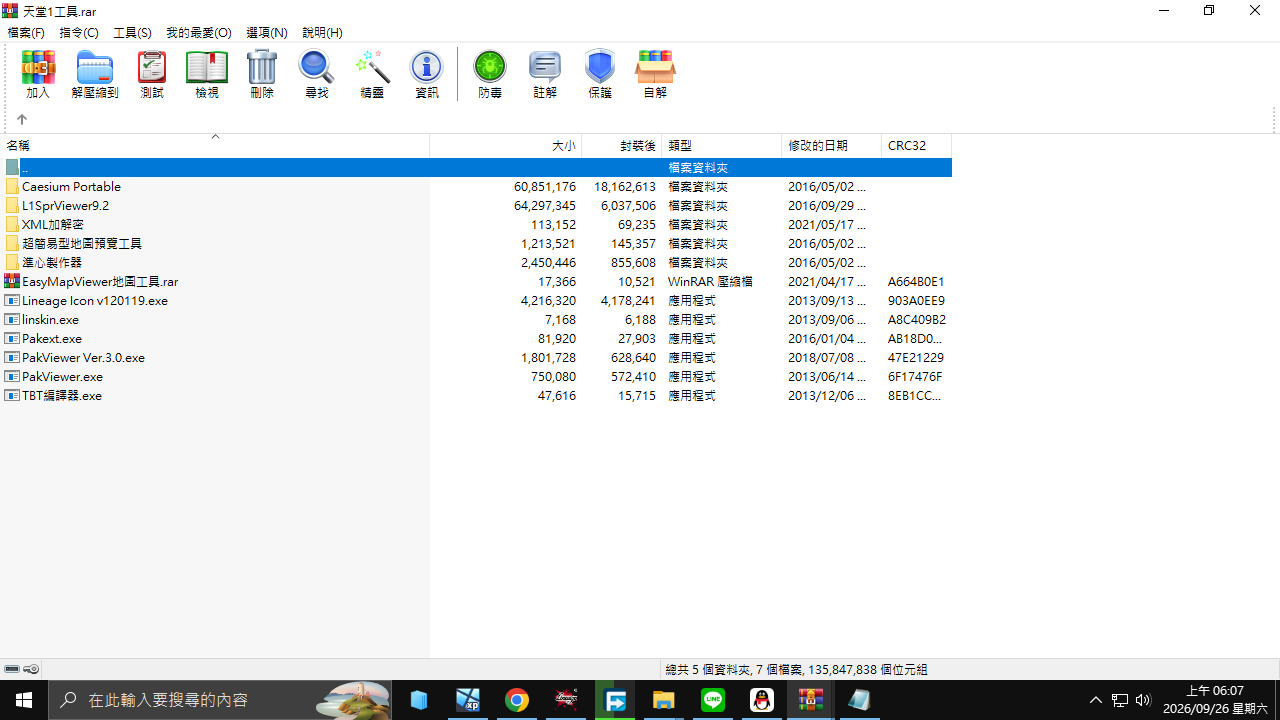Select the TBT編譯器.exe file
1280x720 pixels.
[x=62, y=395]
